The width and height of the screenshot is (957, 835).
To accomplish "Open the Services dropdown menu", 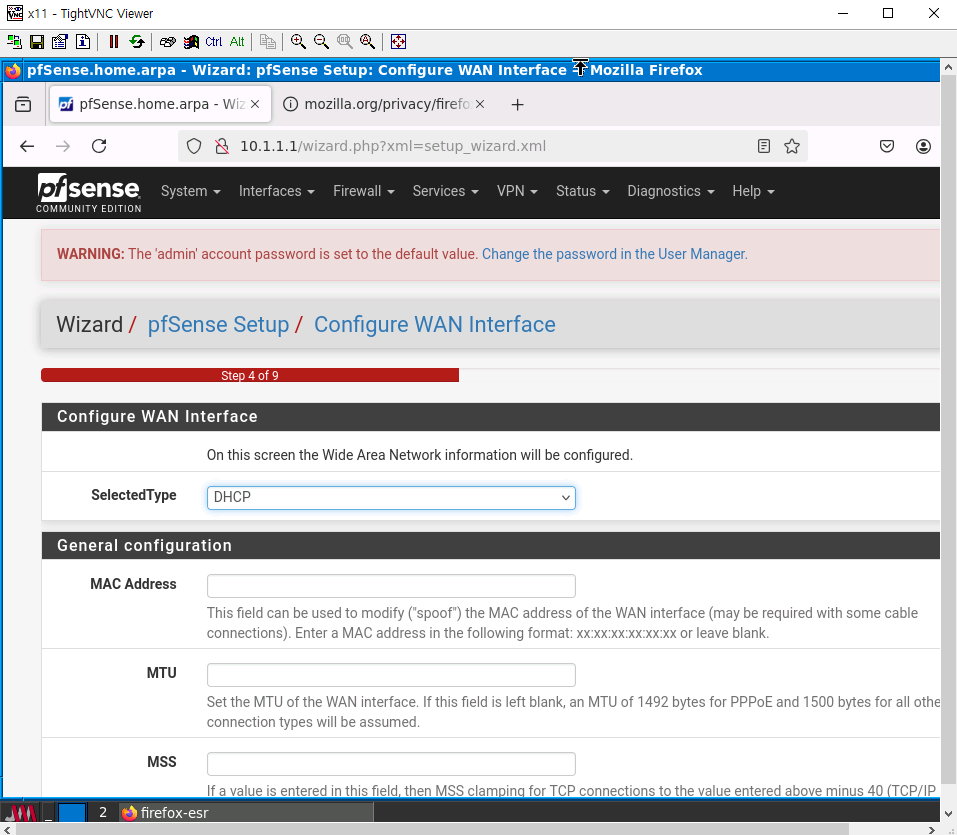I will coord(446,192).
